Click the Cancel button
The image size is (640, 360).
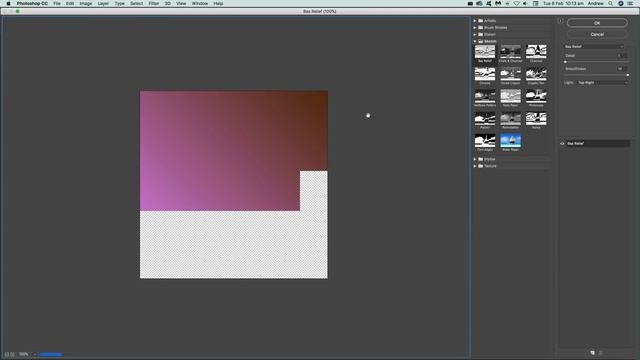[597, 34]
